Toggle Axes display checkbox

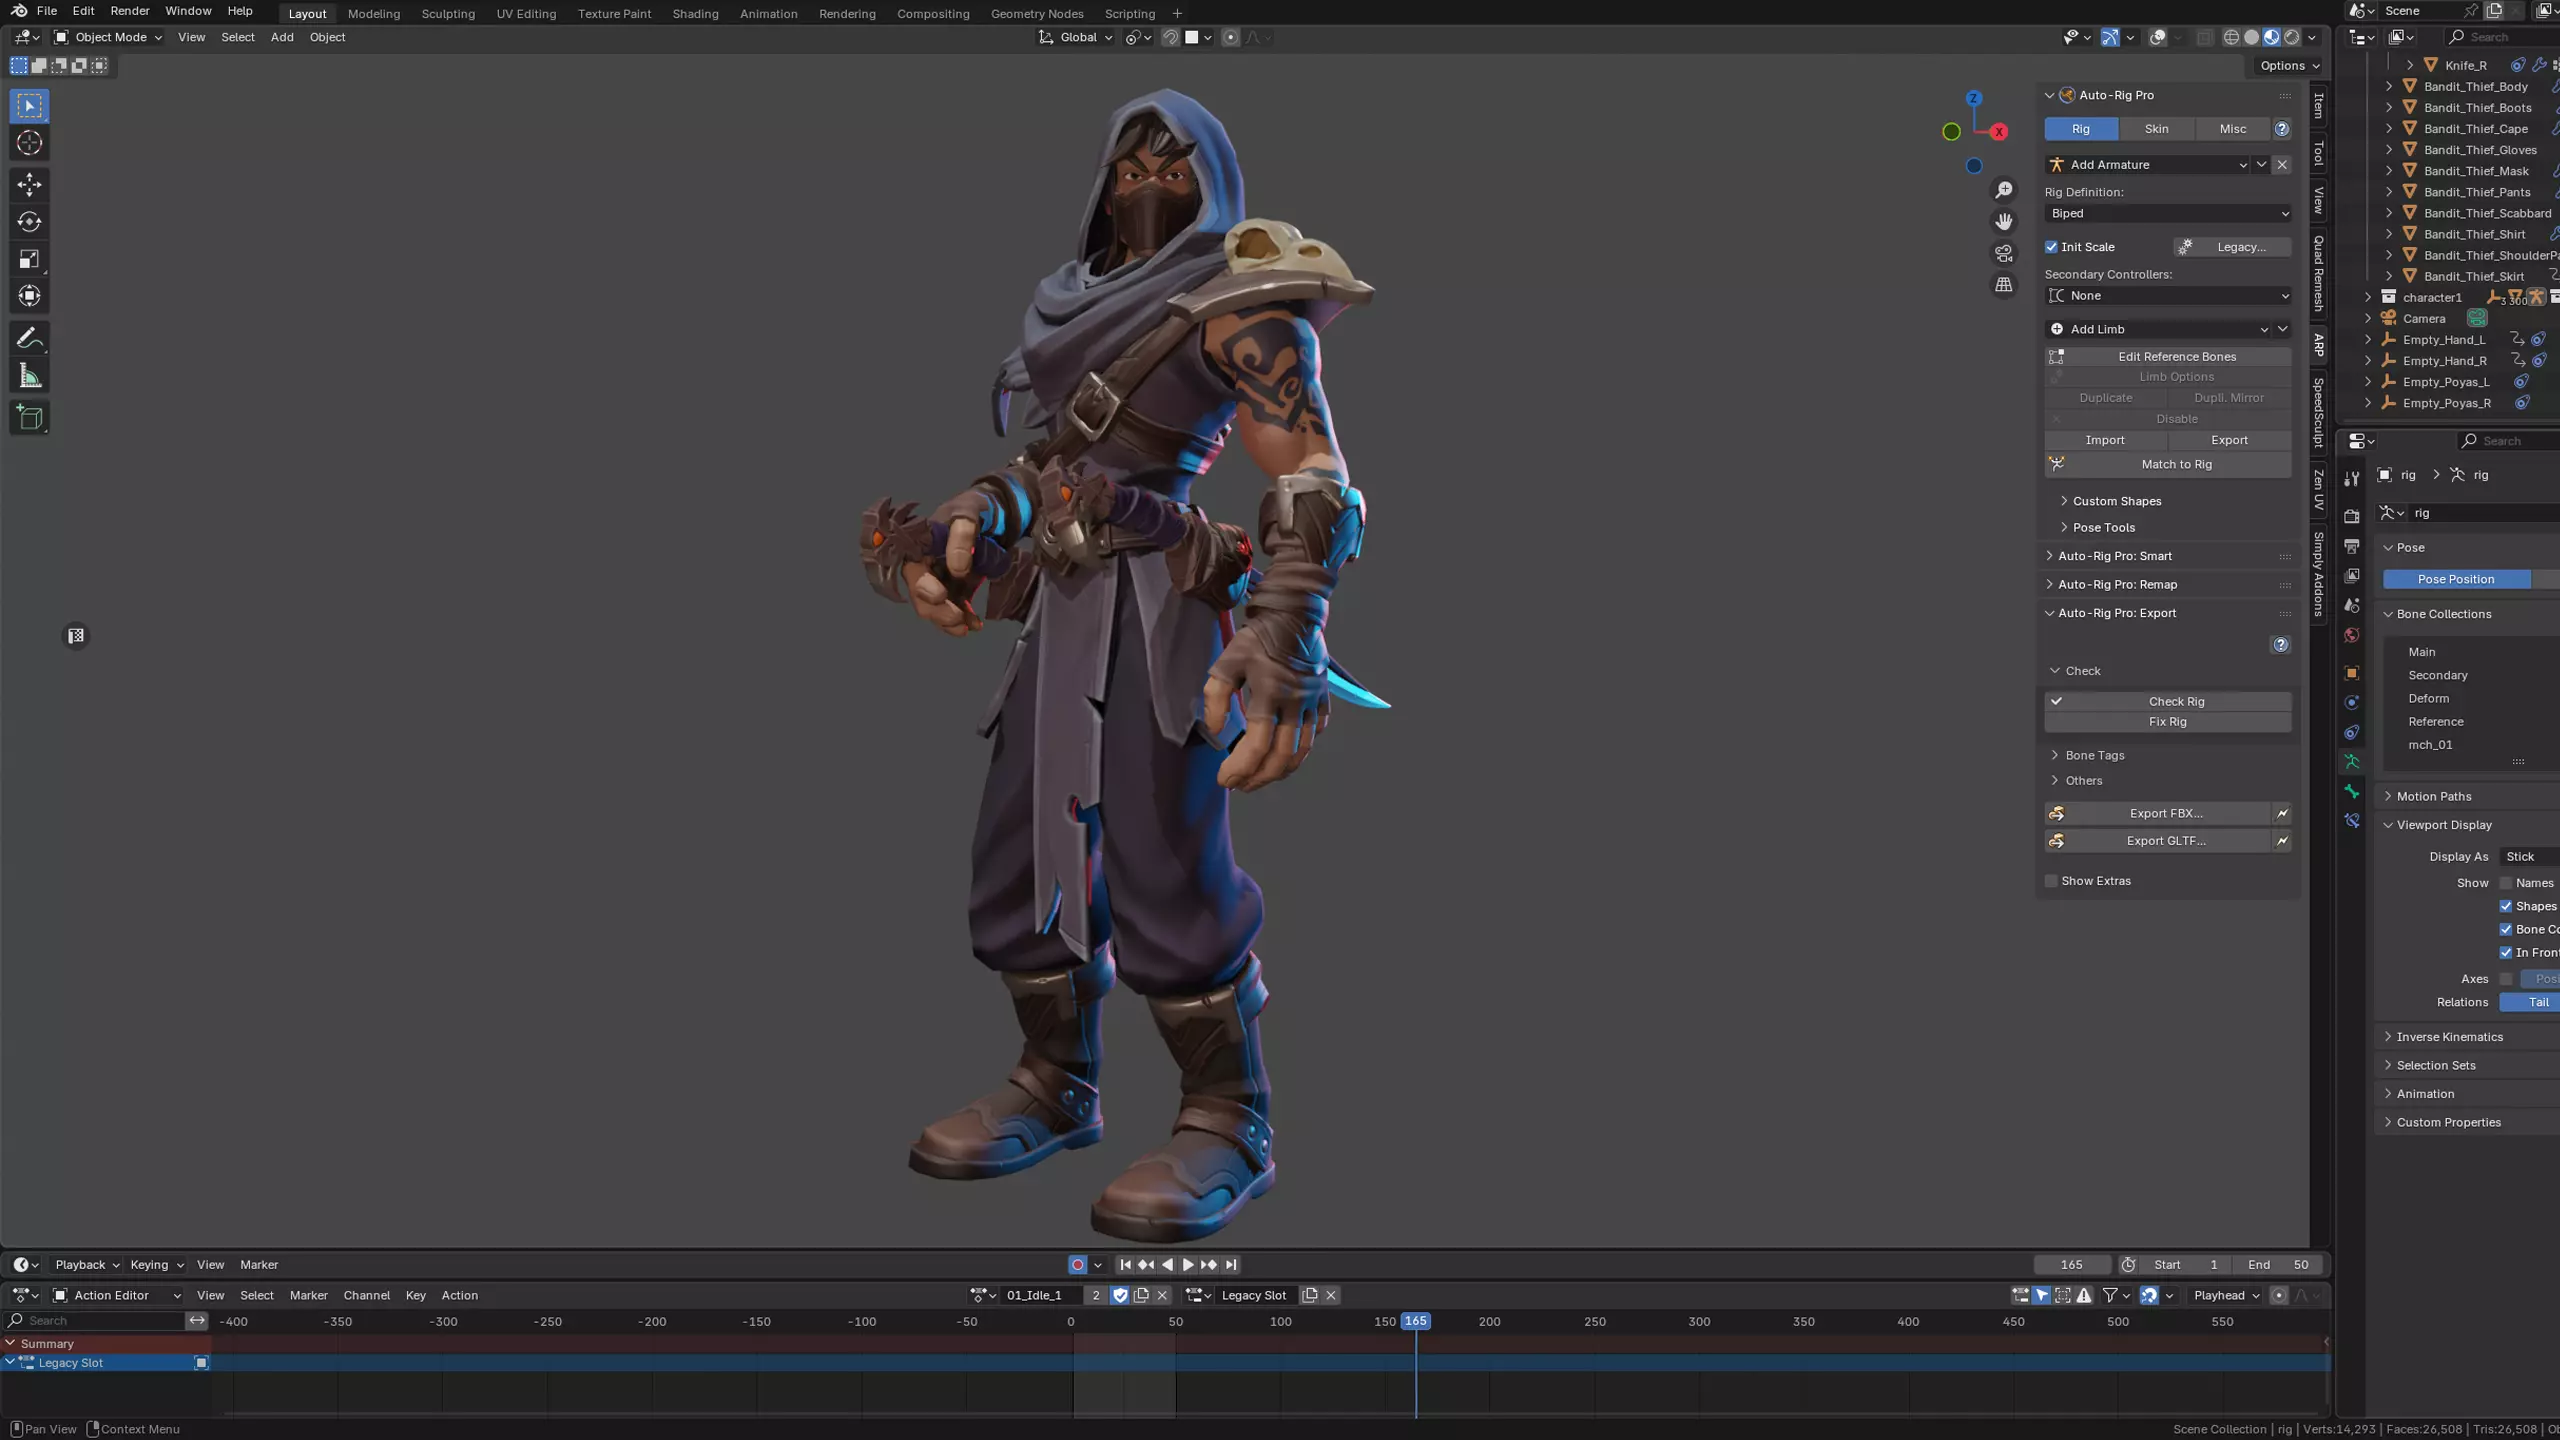(2506, 979)
